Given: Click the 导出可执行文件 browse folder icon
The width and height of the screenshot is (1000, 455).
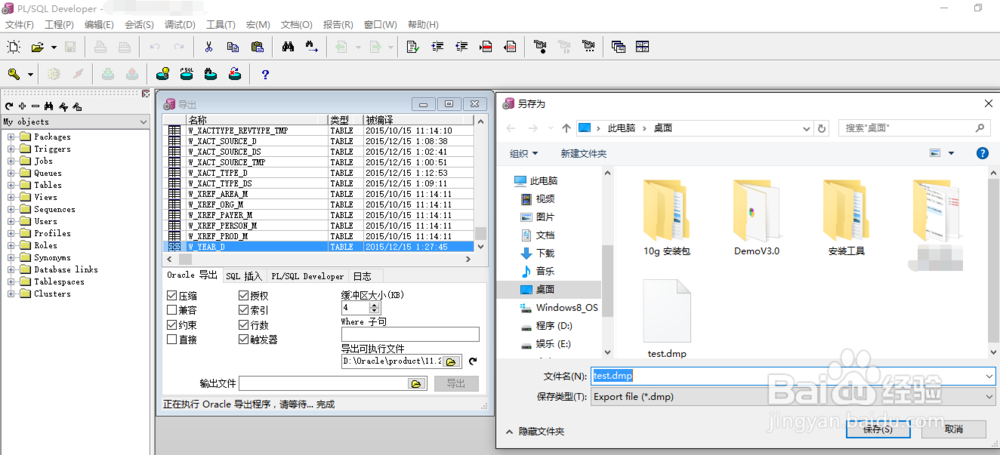Looking at the screenshot, I should point(451,361).
